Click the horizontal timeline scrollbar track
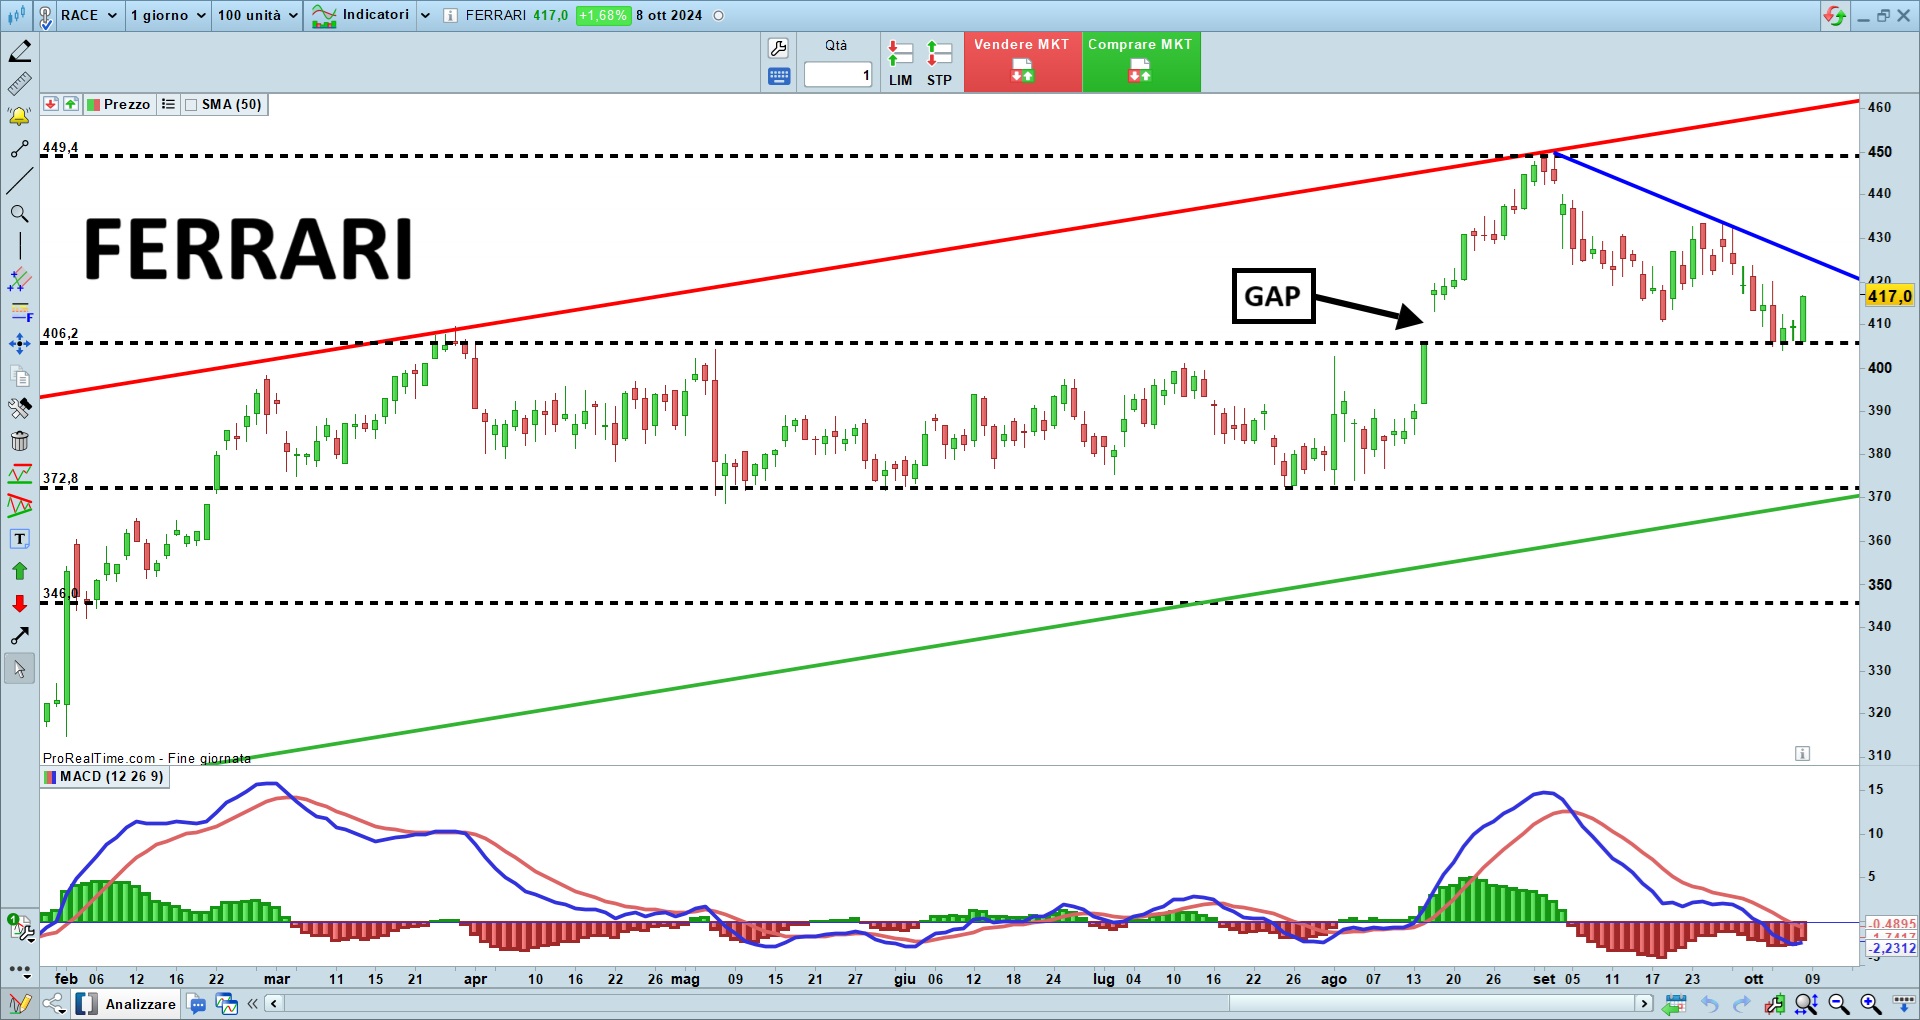 tap(958, 1003)
